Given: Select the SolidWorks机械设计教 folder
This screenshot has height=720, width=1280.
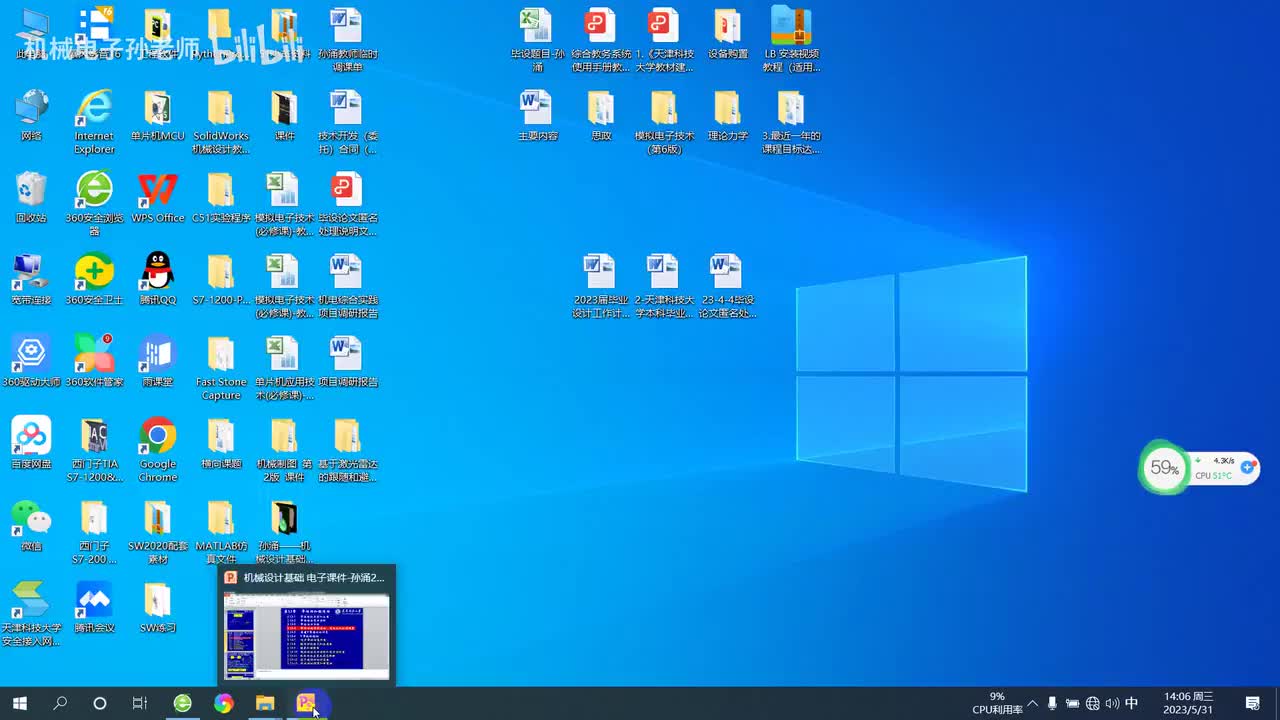Looking at the screenshot, I should point(221,122).
